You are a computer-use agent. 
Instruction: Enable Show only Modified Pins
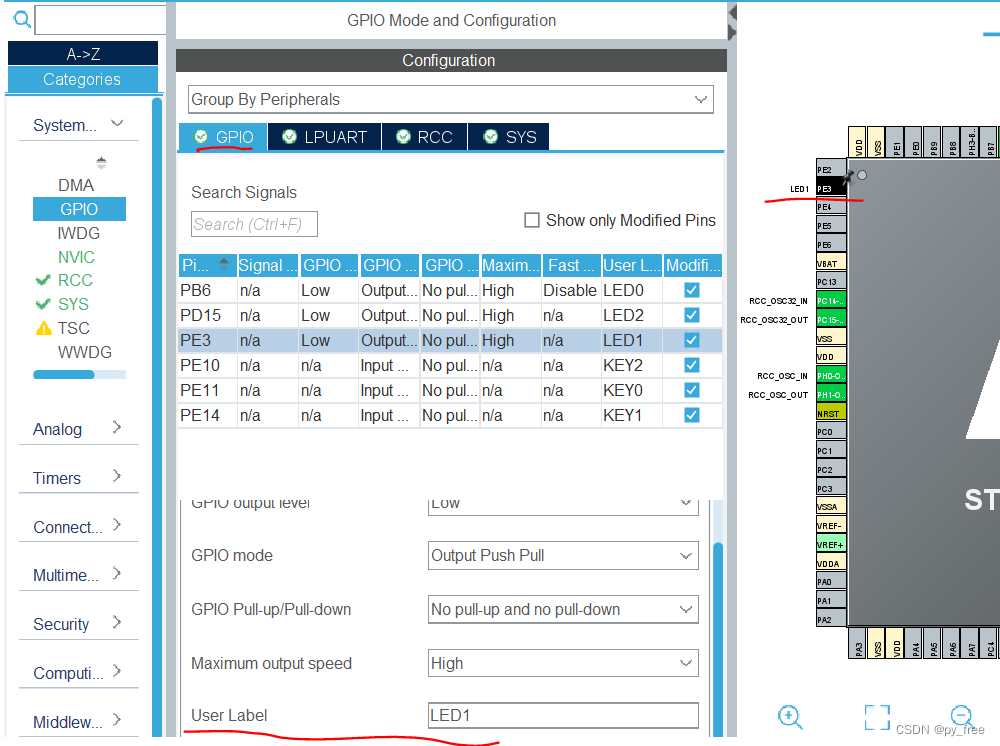pos(532,220)
